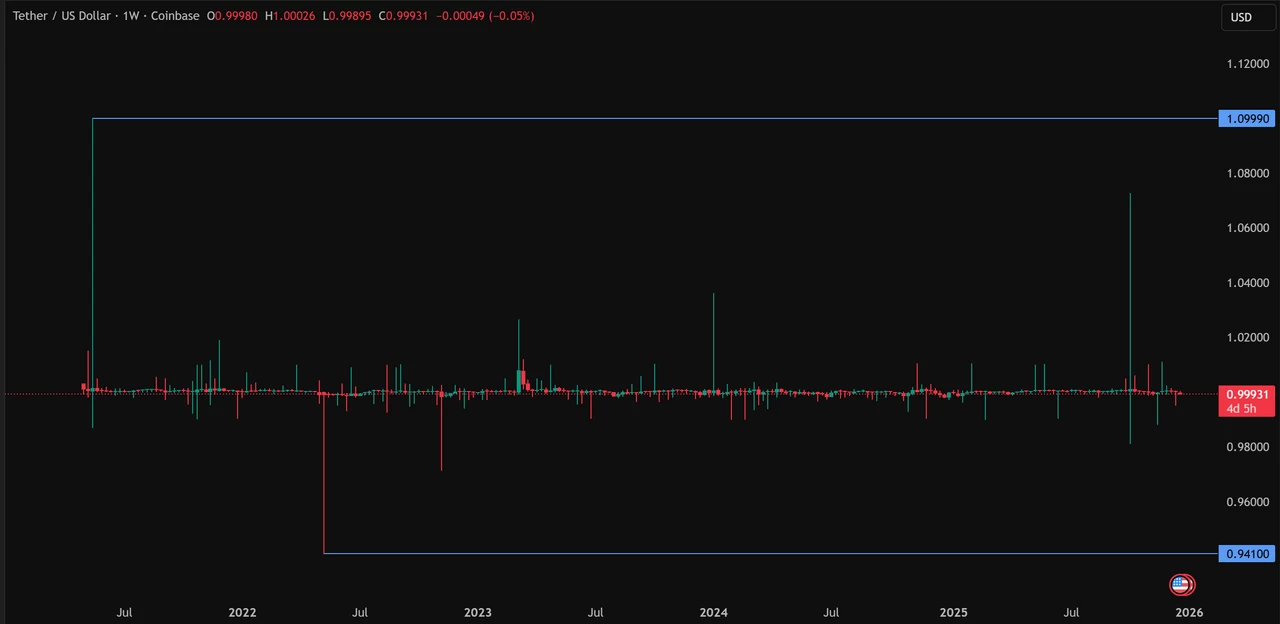Image resolution: width=1280 pixels, height=624 pixels.
Task: Click the change value −0.00049 (−0.05%)
Action: click(485, 16)
